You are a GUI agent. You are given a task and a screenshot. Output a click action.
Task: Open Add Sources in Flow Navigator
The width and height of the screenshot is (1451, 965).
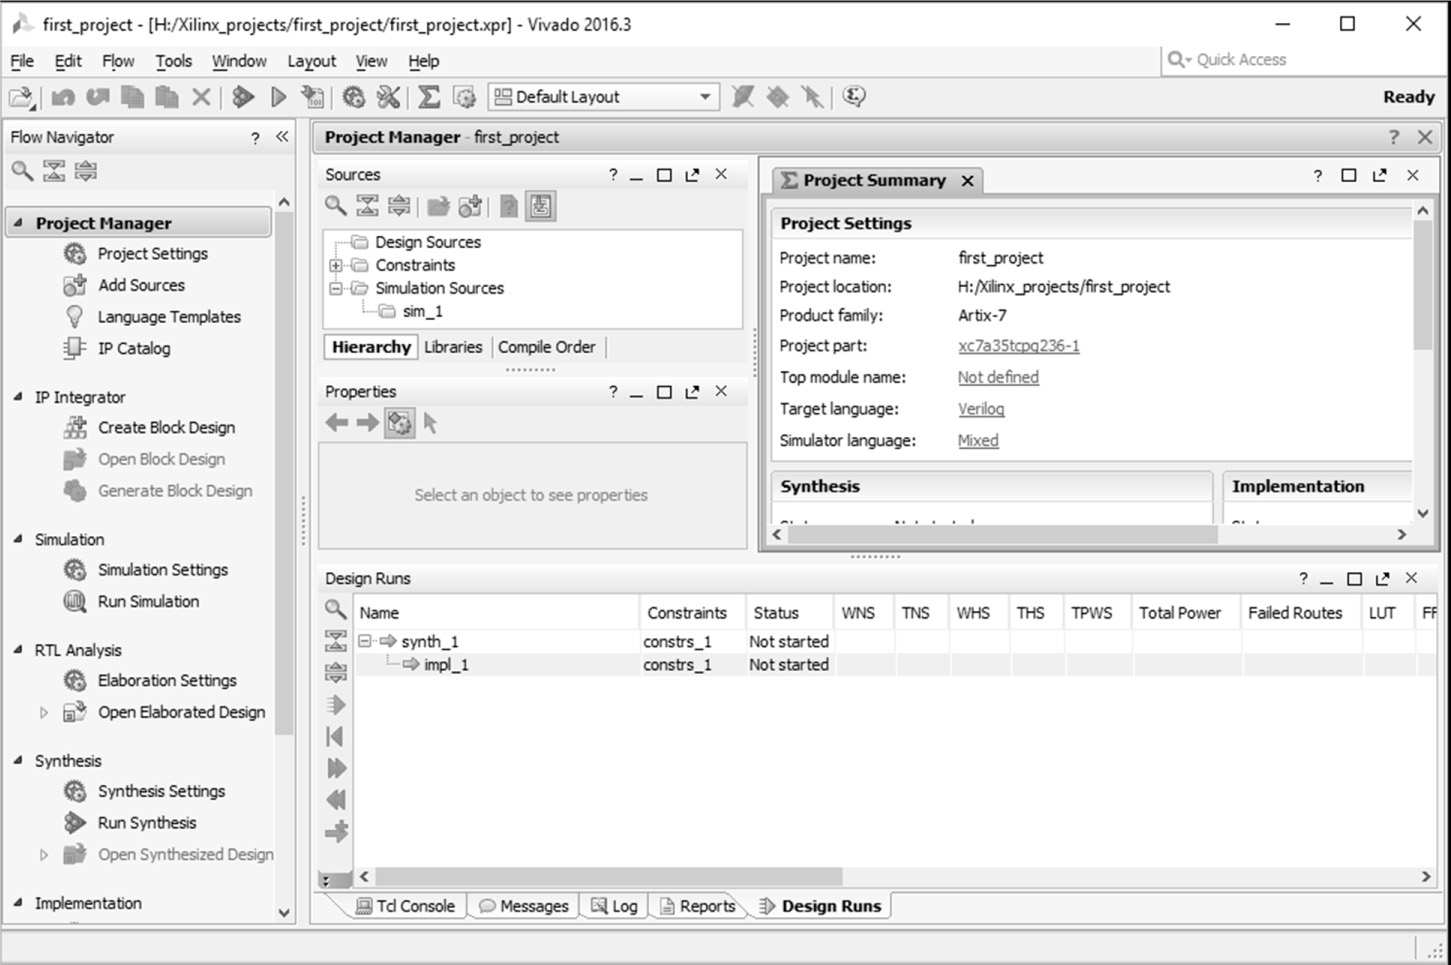point(141,285)
